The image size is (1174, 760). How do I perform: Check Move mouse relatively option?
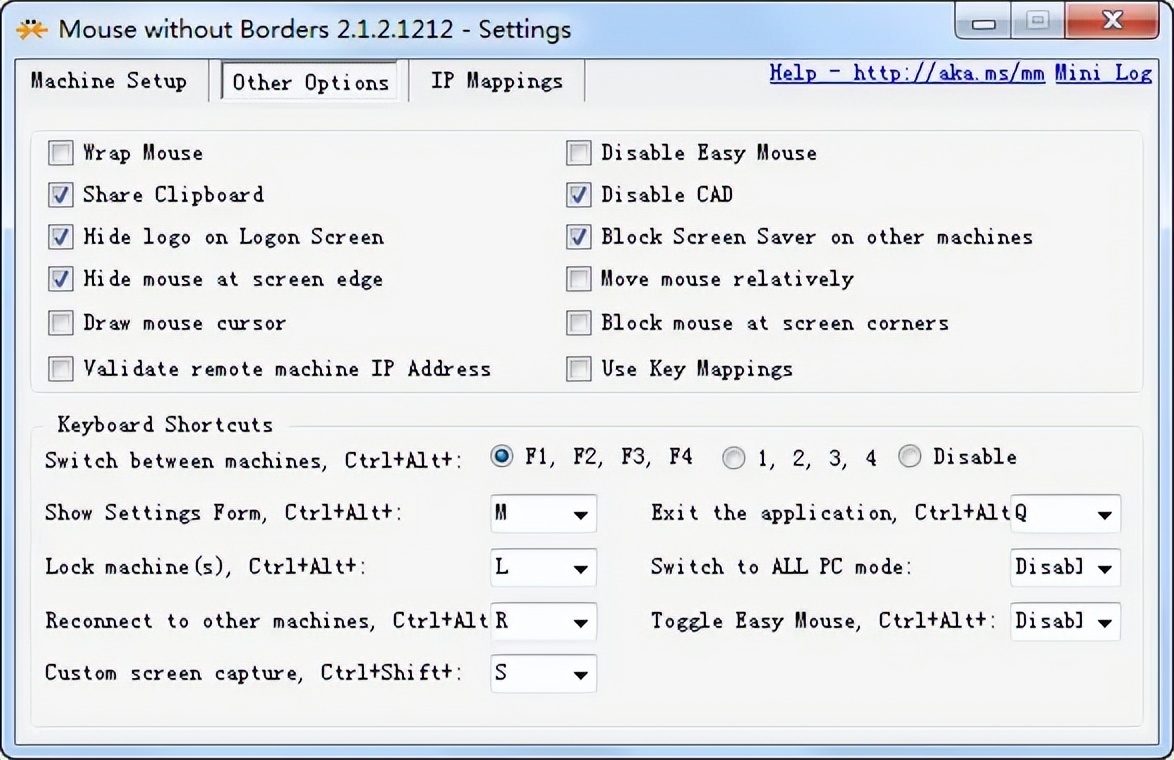(x=578, y=279)
